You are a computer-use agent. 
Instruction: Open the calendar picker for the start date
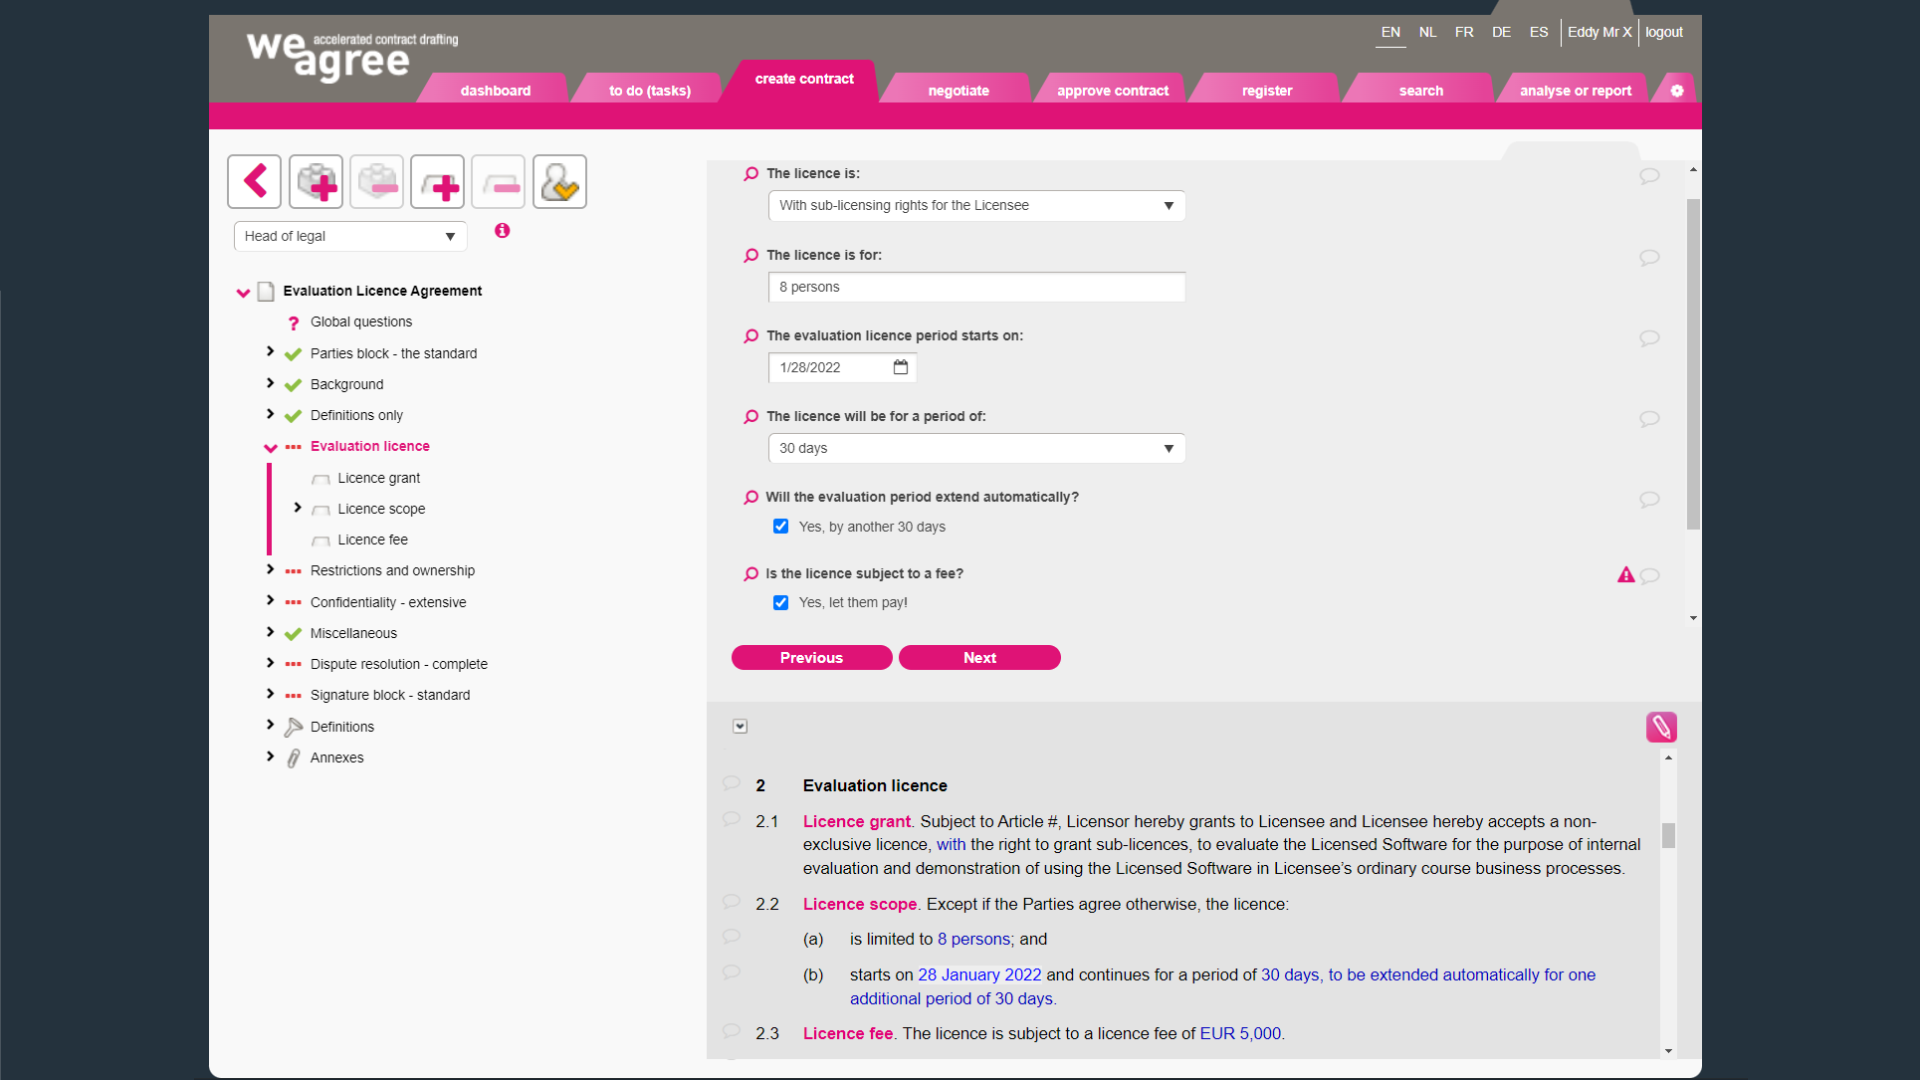[899, 367]
